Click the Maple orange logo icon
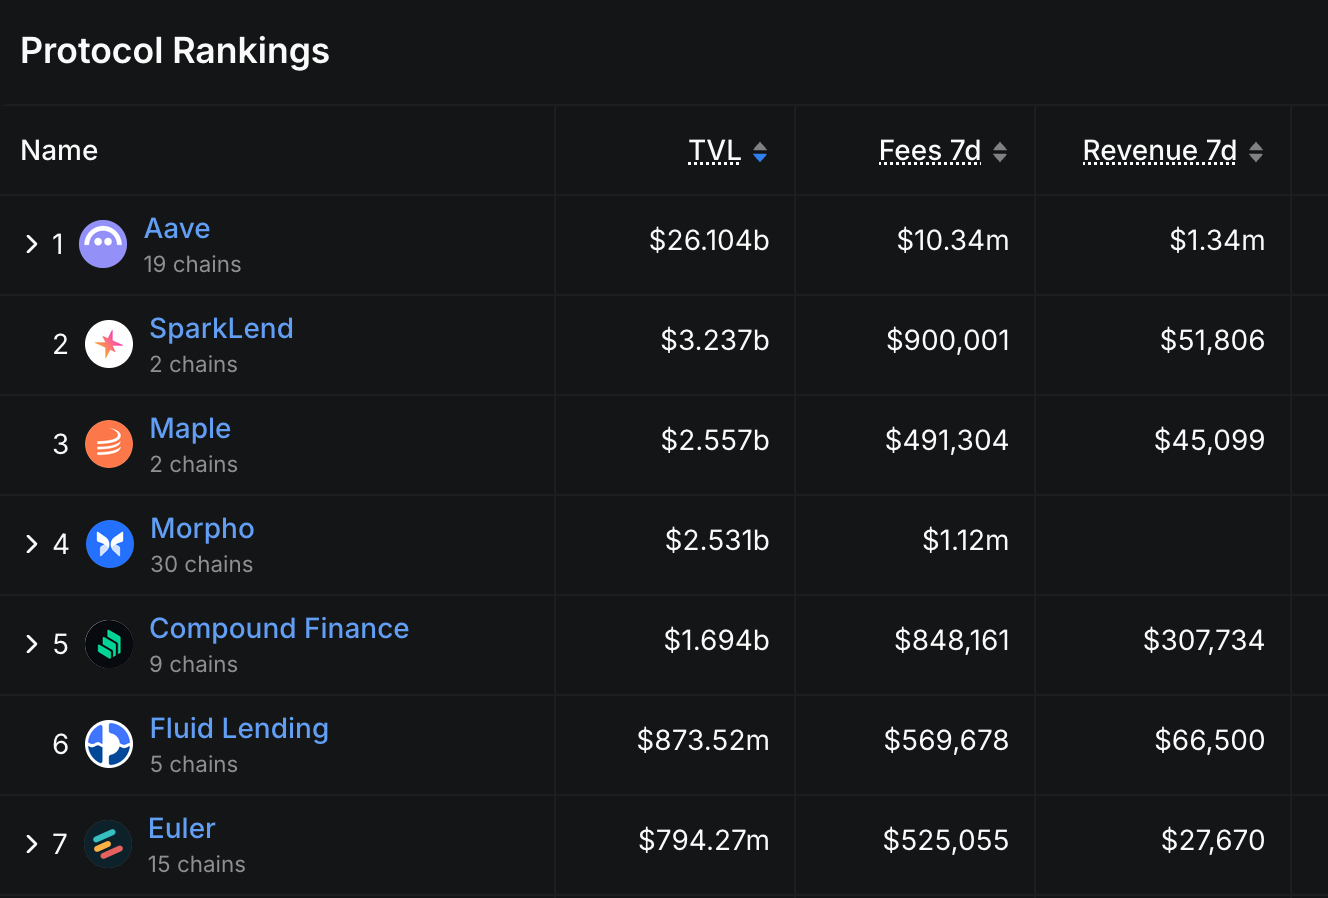Image resolution: width=1328 pixels, height=898 pixels. tap(109, 444)
